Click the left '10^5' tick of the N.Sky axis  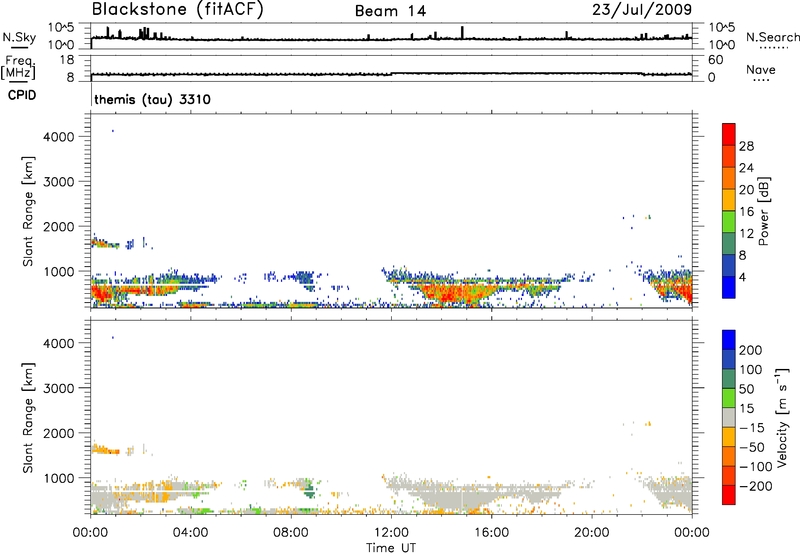(x=61, y=27)
